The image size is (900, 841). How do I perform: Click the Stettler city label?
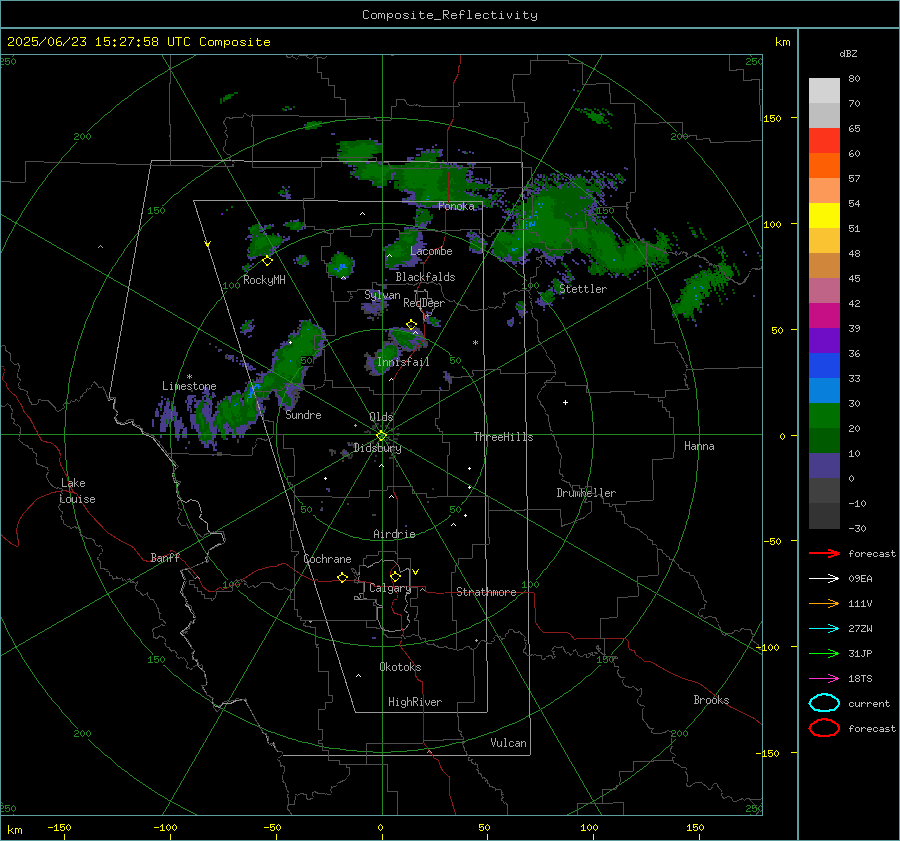[583, 289]
